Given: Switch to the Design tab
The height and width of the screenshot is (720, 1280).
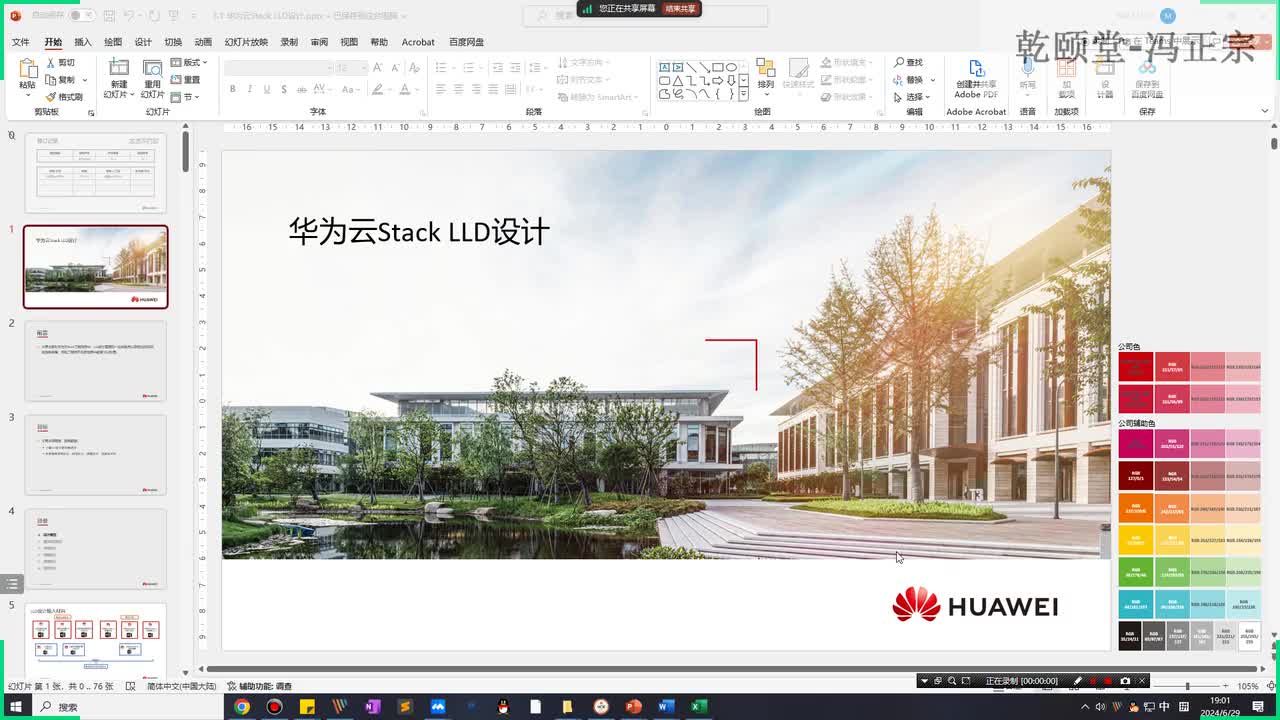Looking at the screenshot, I should [x=143, y=42].
